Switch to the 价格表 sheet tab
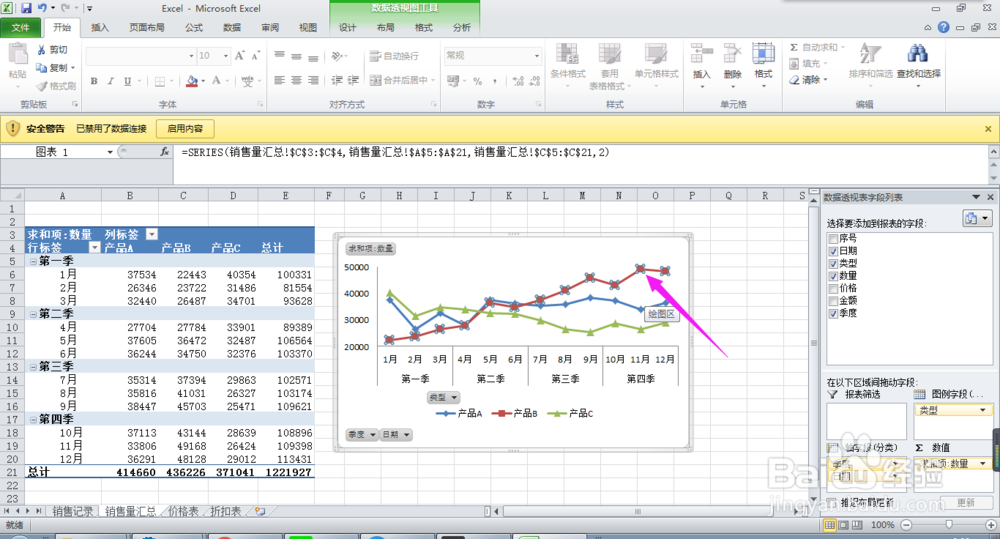 183,511
